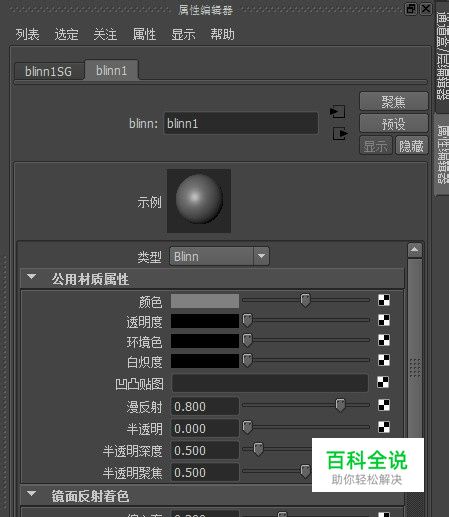Click the input connection arrow icon
The image size is (449, 517).
click(x=337, y=111)
